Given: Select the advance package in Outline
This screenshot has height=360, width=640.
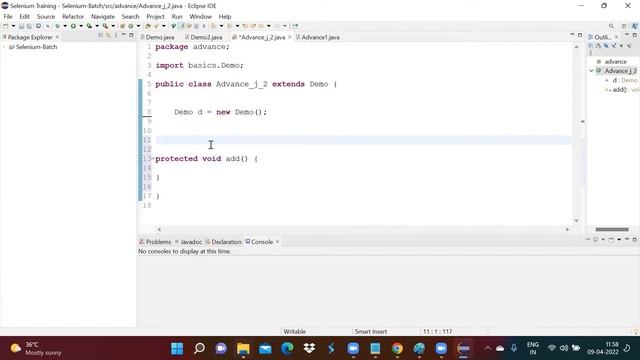Looking at the screenshot, I should tap(615, 62).
